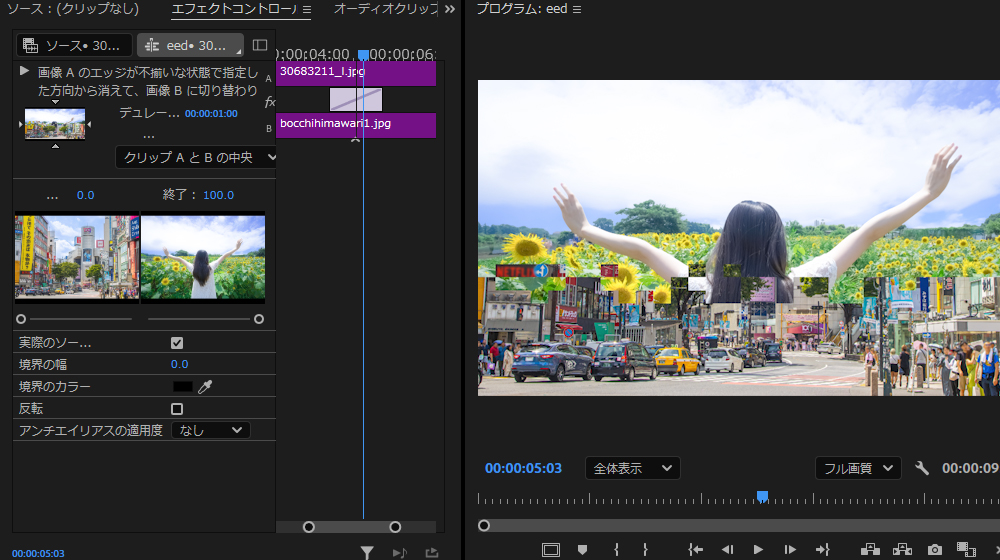Add a marker with the marker icon

tap(582, 550)
